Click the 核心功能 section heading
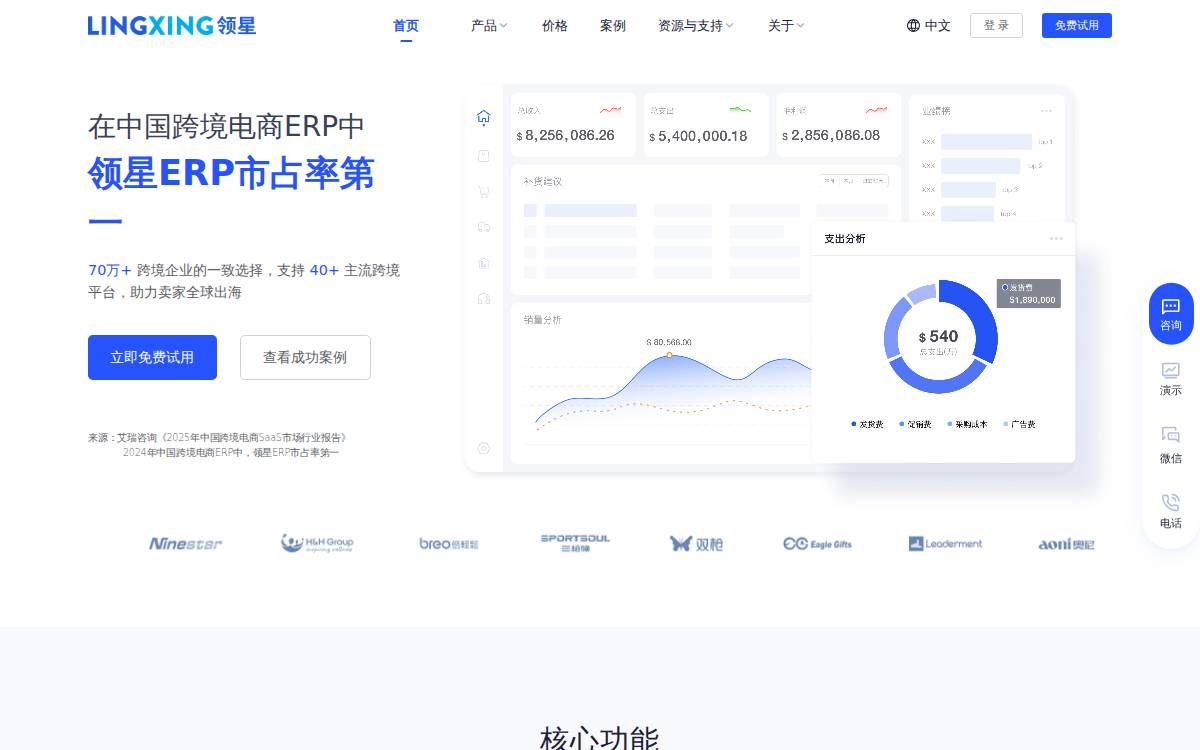The height and width of the screenshot is (750, 1200). point(599,738)
